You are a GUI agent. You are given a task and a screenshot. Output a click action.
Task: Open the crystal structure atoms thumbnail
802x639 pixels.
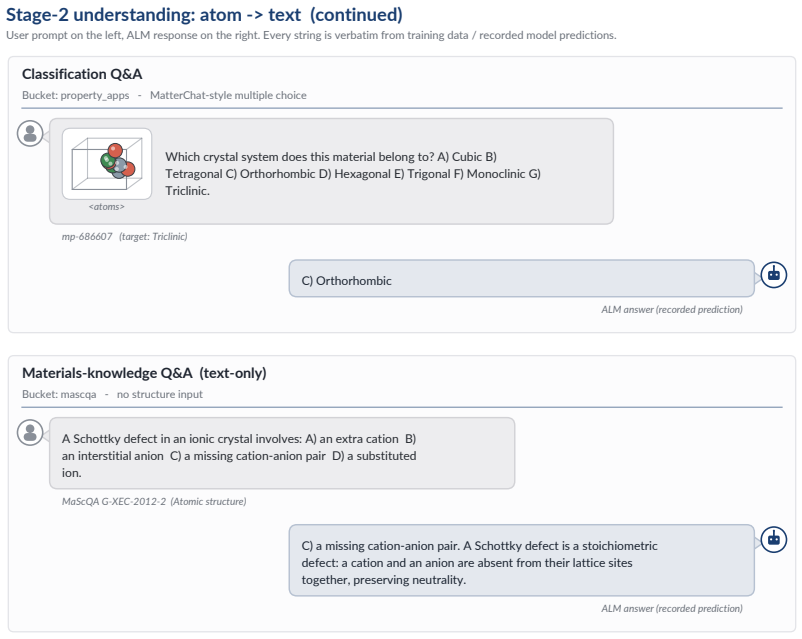[x=107, y=164]
